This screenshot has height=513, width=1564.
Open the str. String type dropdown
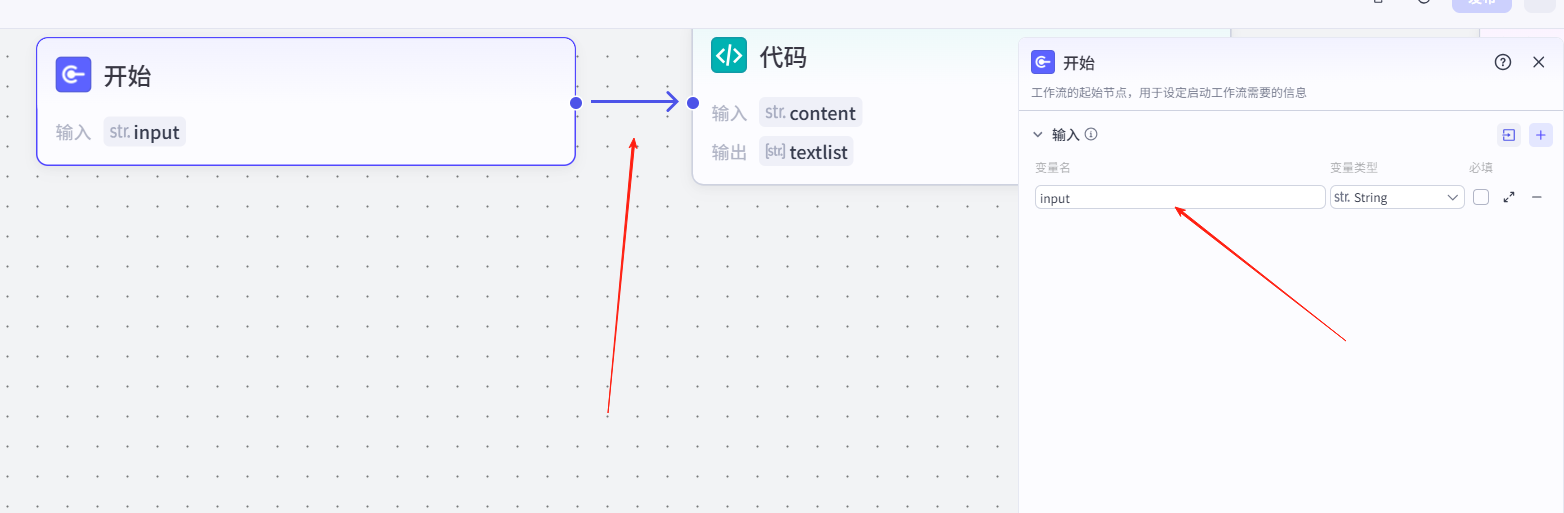pos(1397,197)
